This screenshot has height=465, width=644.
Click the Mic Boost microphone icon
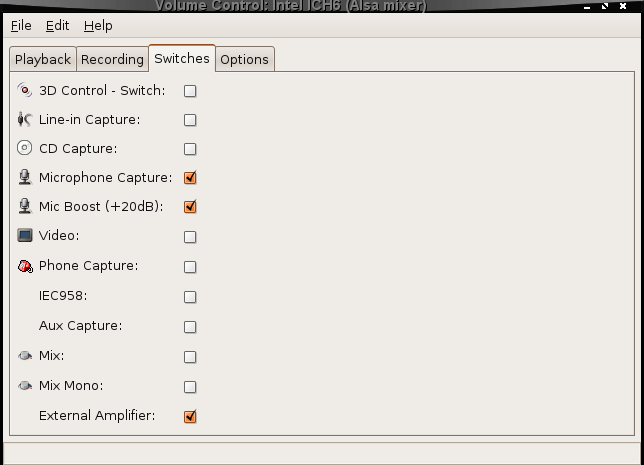pyautogui.click(x=25, y=206)
